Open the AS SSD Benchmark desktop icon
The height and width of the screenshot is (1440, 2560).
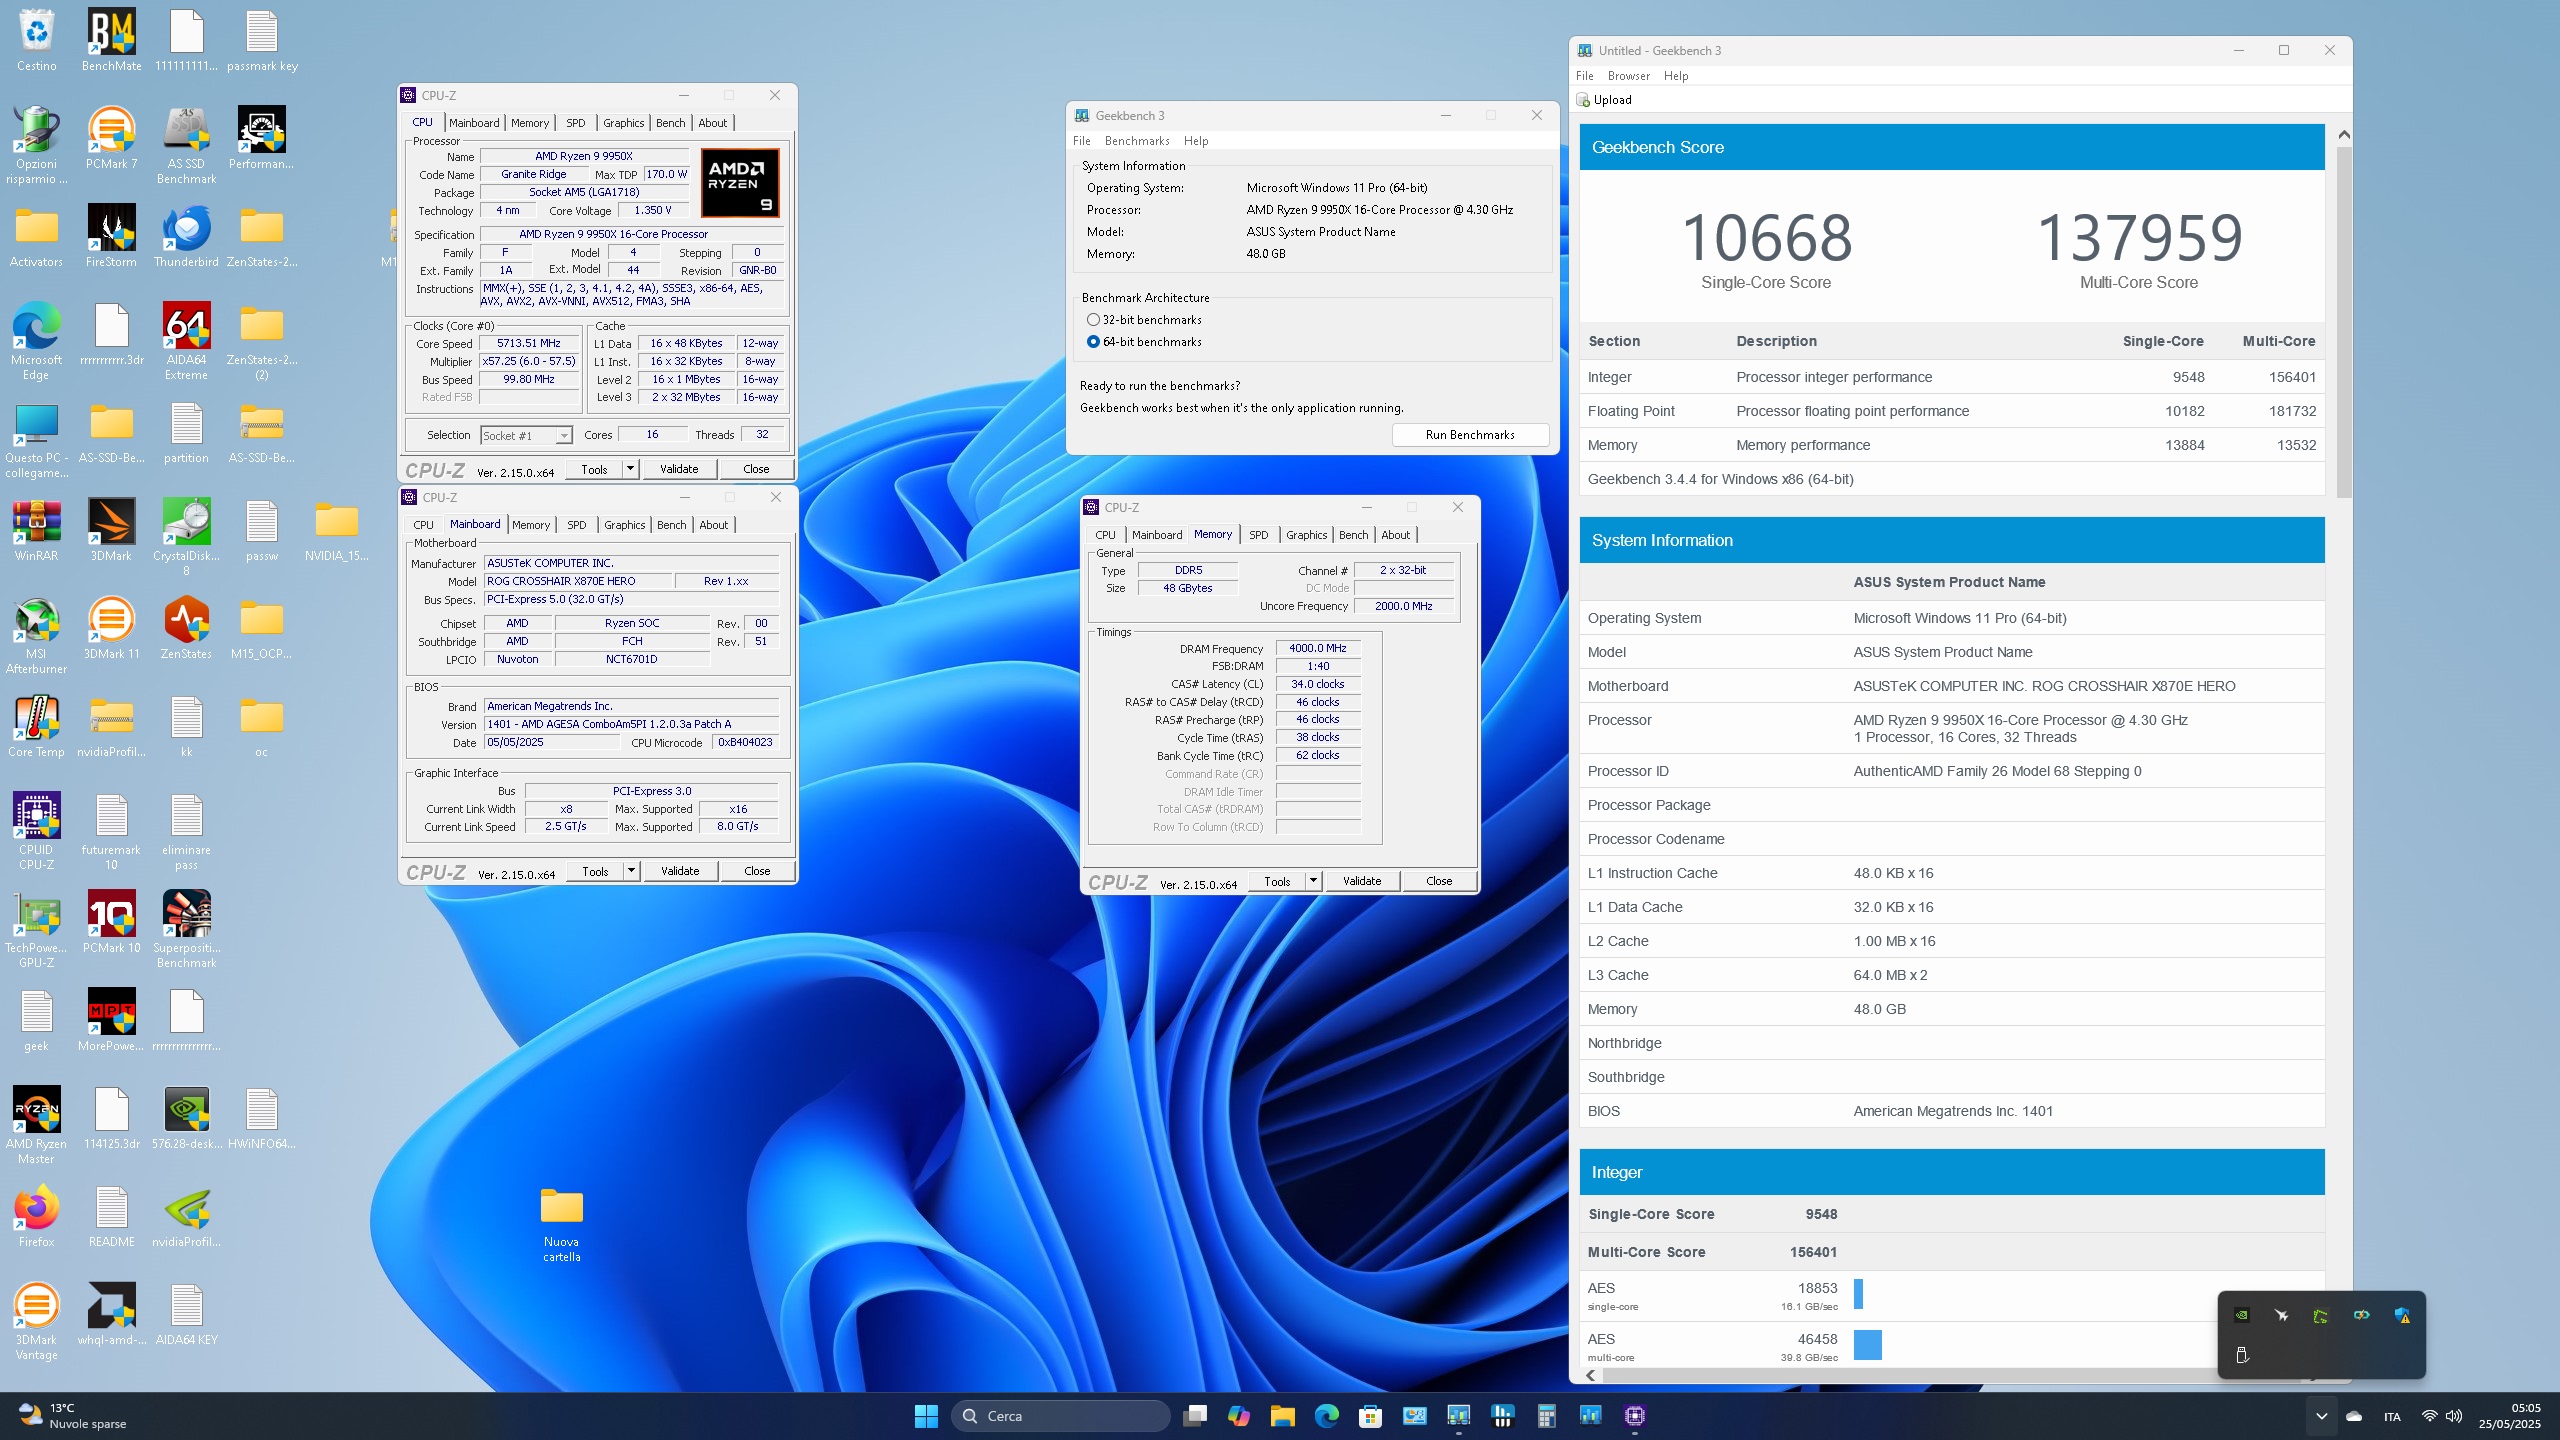pos(186,146)
